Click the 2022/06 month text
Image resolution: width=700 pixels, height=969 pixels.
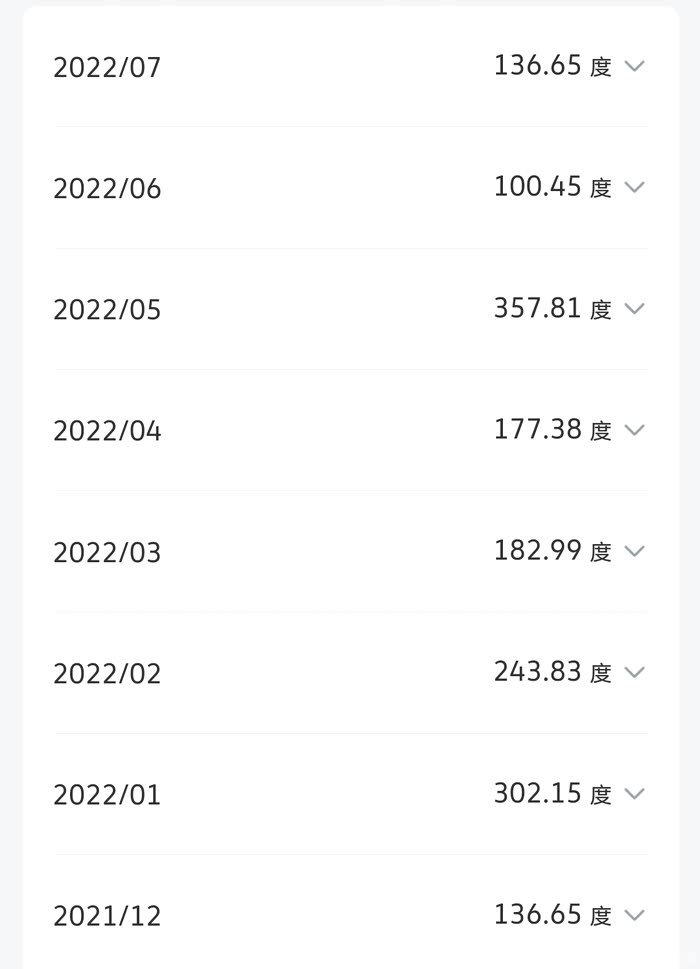[107, 189]
